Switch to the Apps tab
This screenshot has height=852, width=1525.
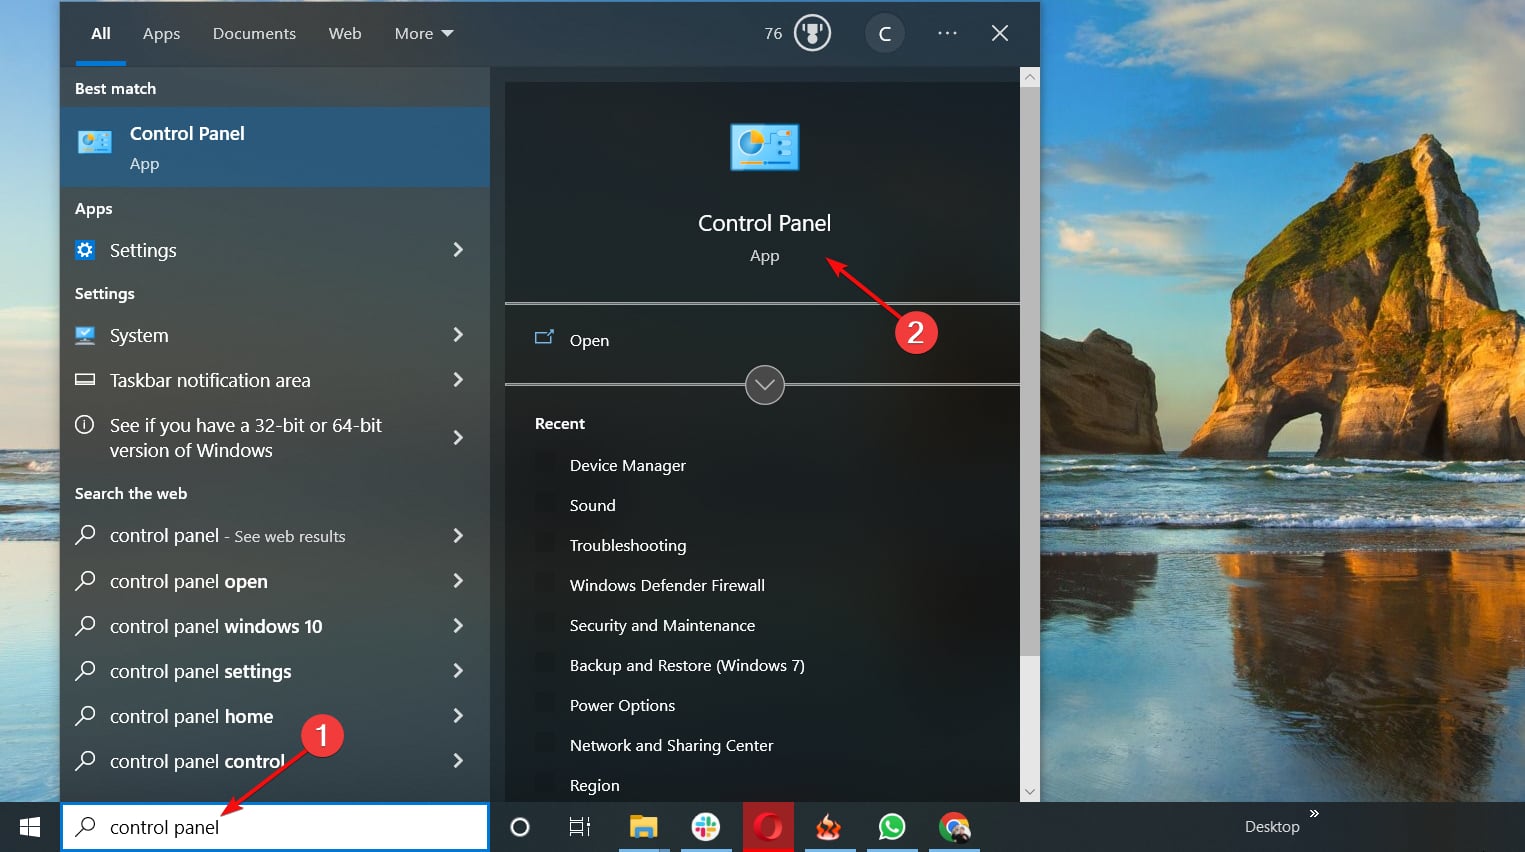(x=161, y=33)
